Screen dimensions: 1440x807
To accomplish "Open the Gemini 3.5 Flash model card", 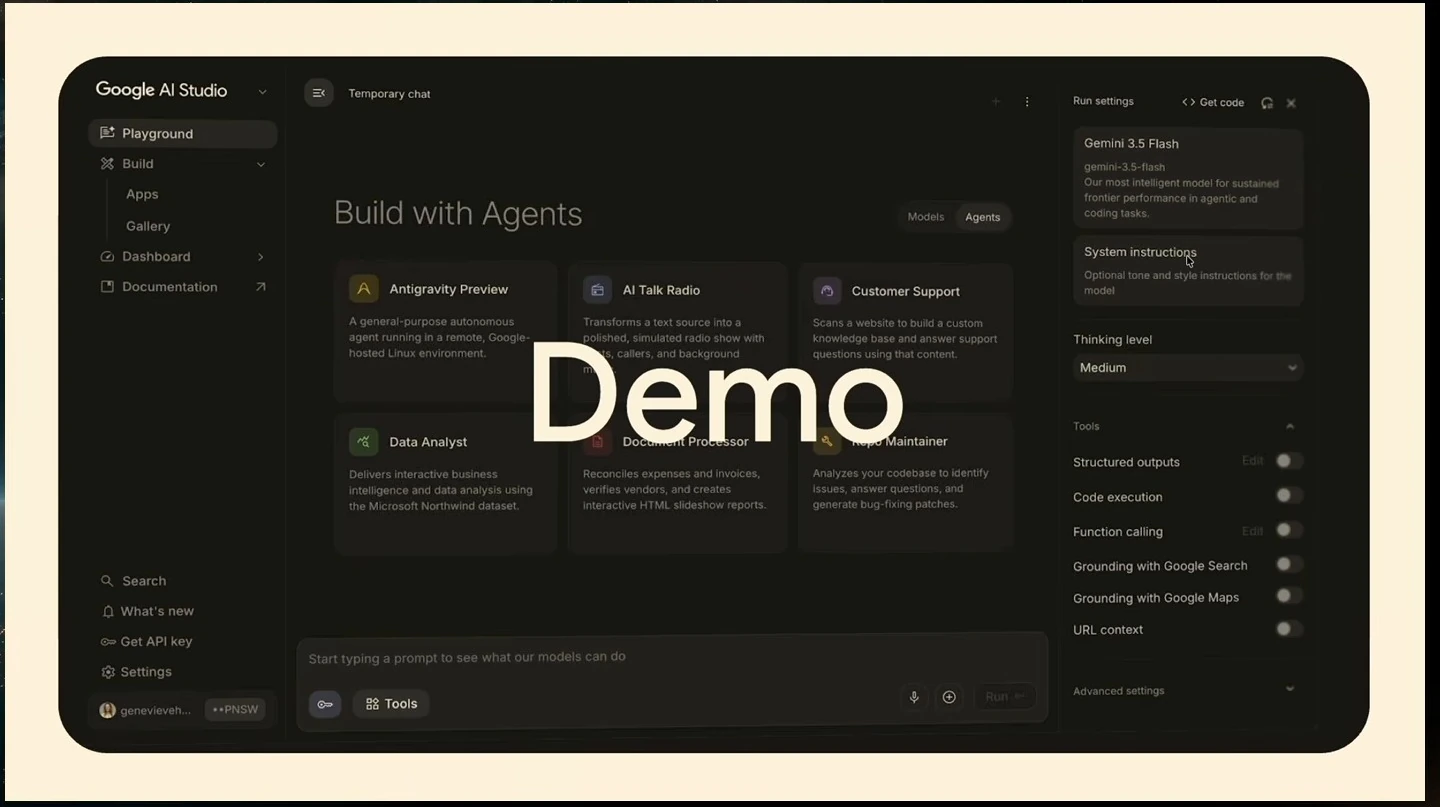I will point(1188,177).
